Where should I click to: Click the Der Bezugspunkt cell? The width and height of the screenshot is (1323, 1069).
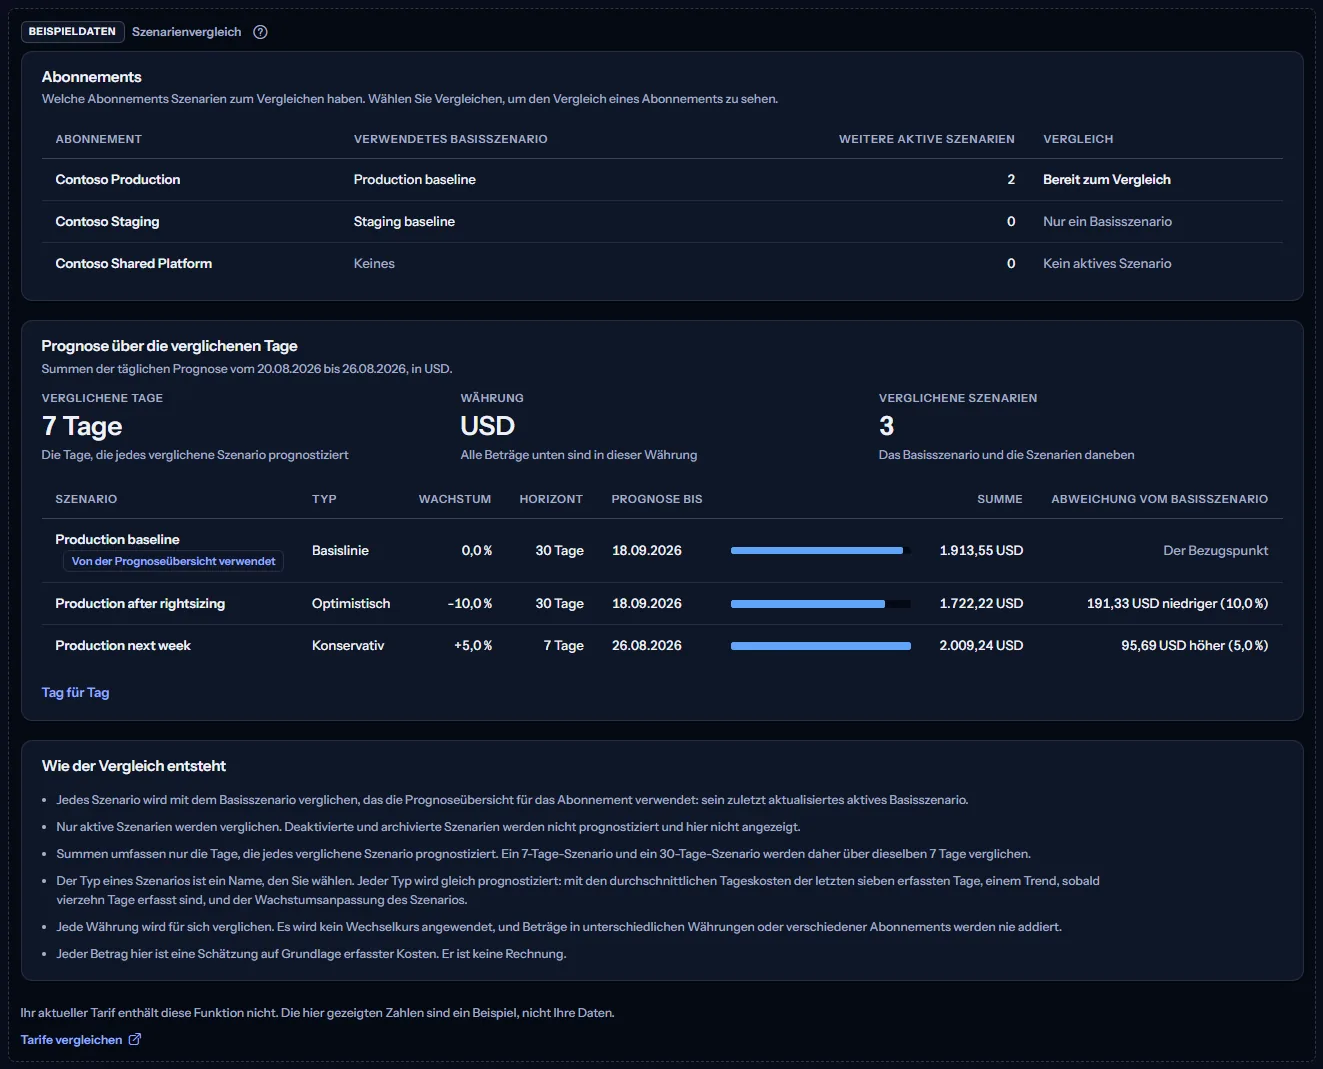[x=1216, y=551]
